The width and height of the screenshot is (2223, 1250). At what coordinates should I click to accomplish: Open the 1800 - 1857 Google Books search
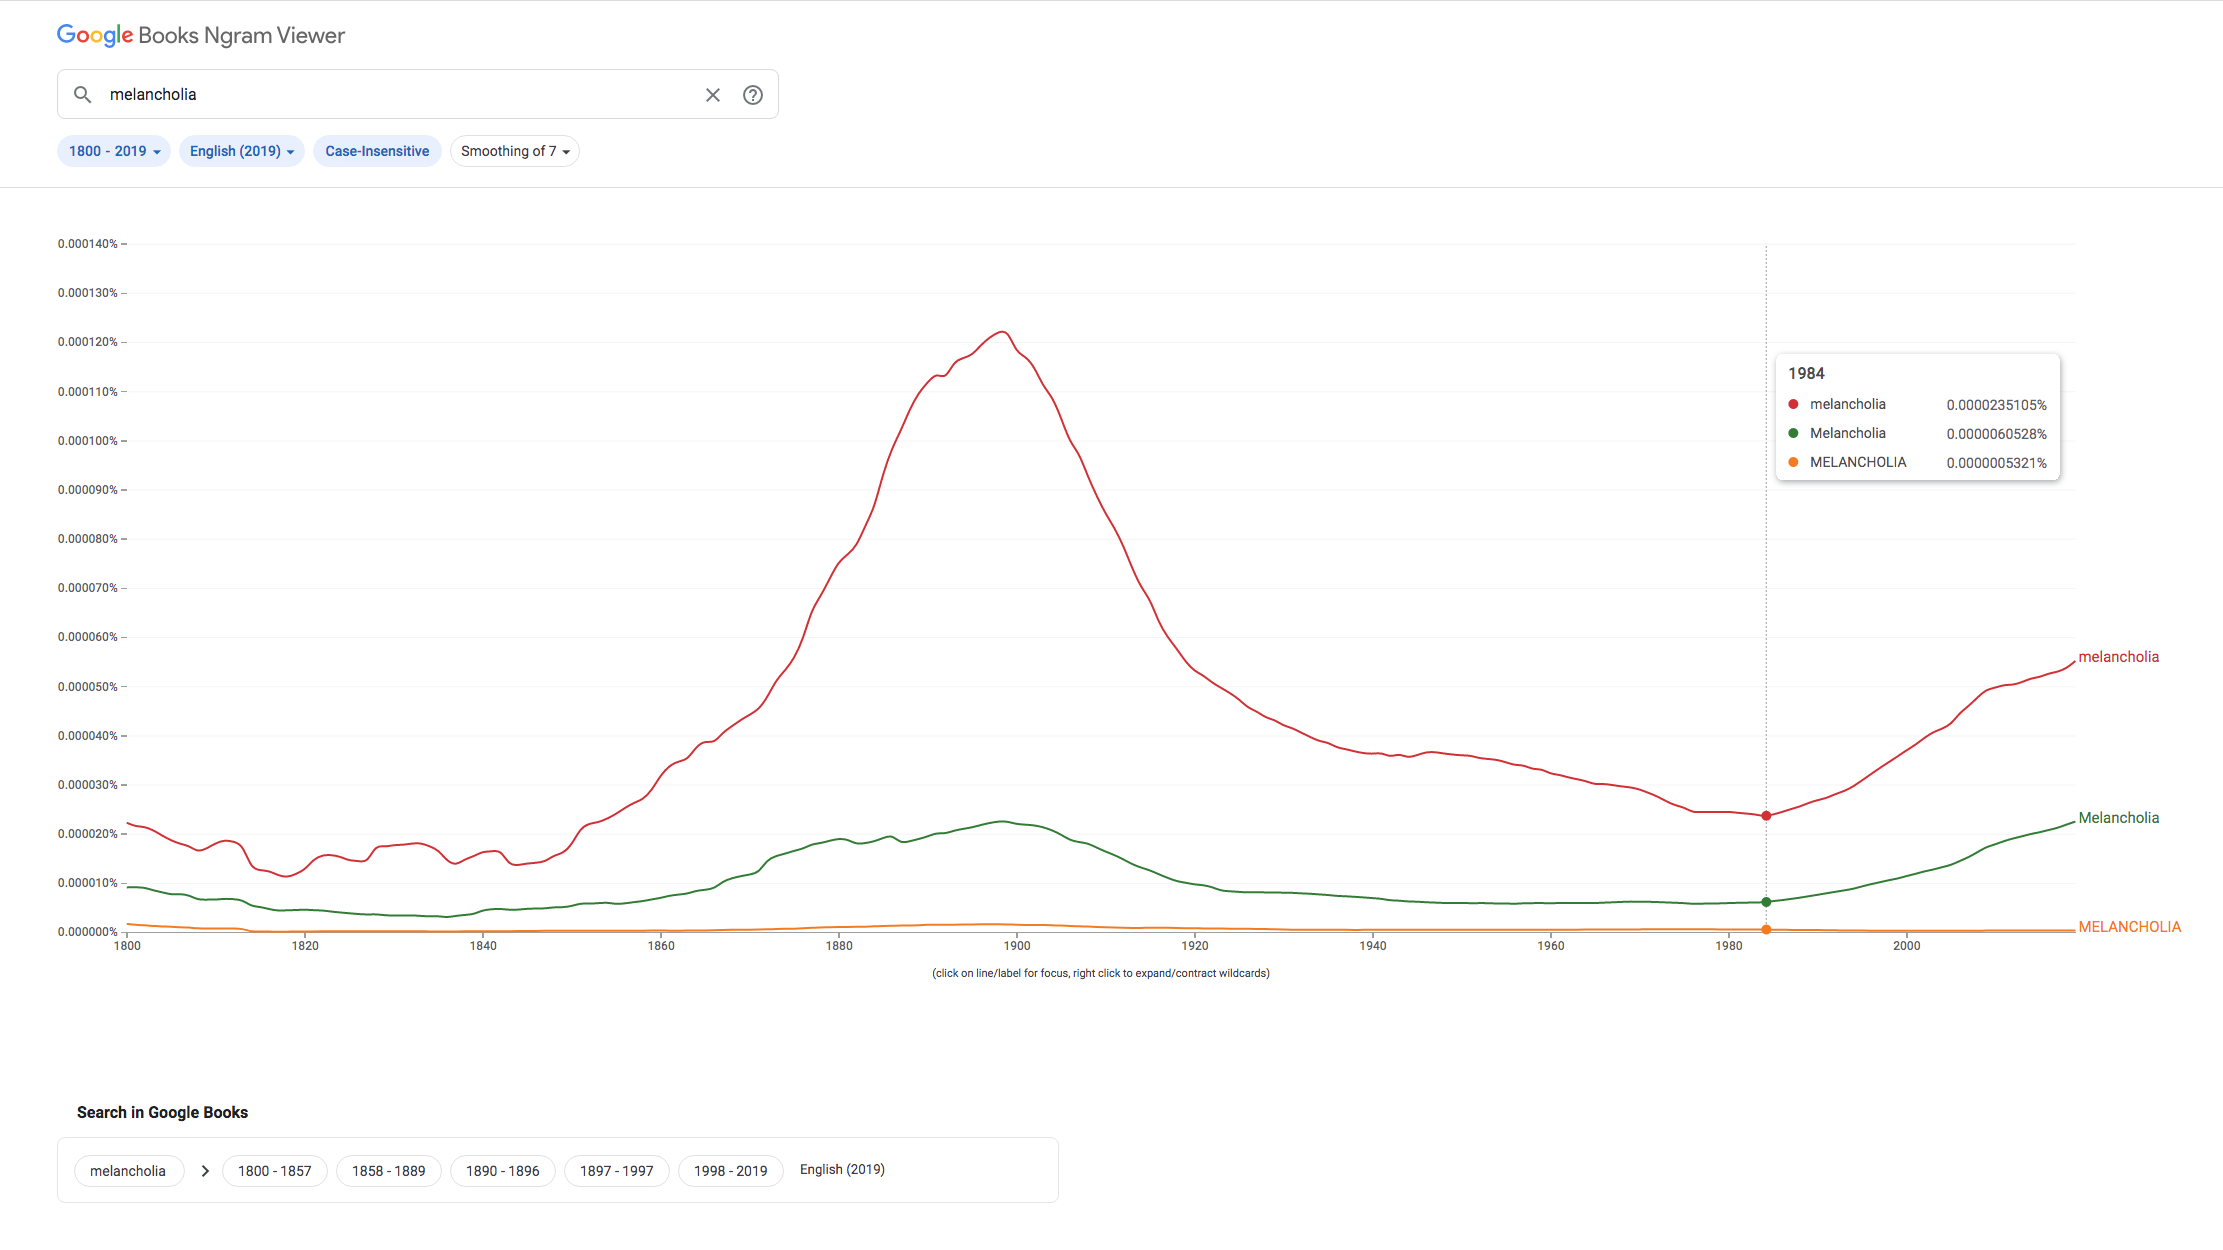click(x=275, y=1171)
